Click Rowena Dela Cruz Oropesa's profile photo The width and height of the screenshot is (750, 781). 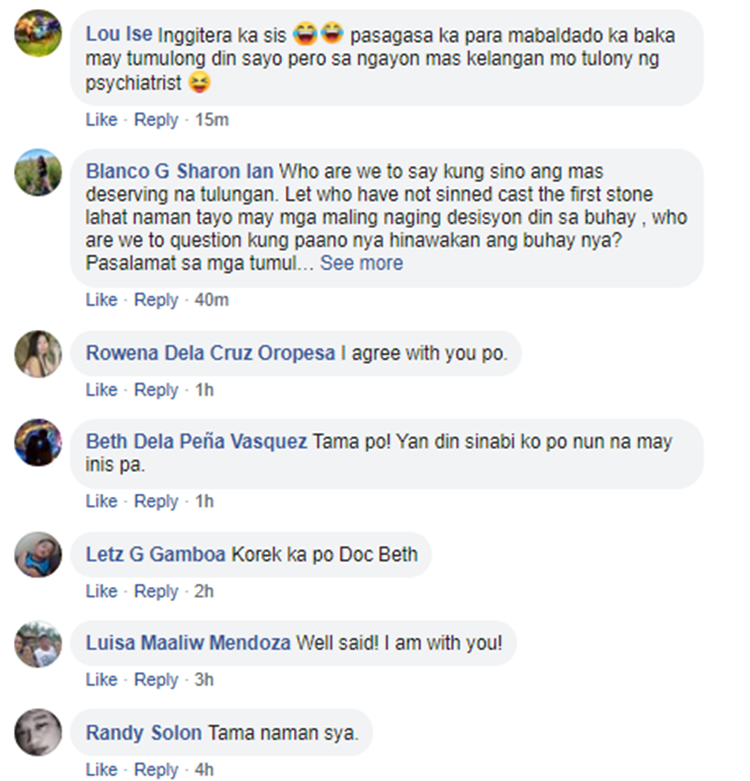tap(38, 354)
